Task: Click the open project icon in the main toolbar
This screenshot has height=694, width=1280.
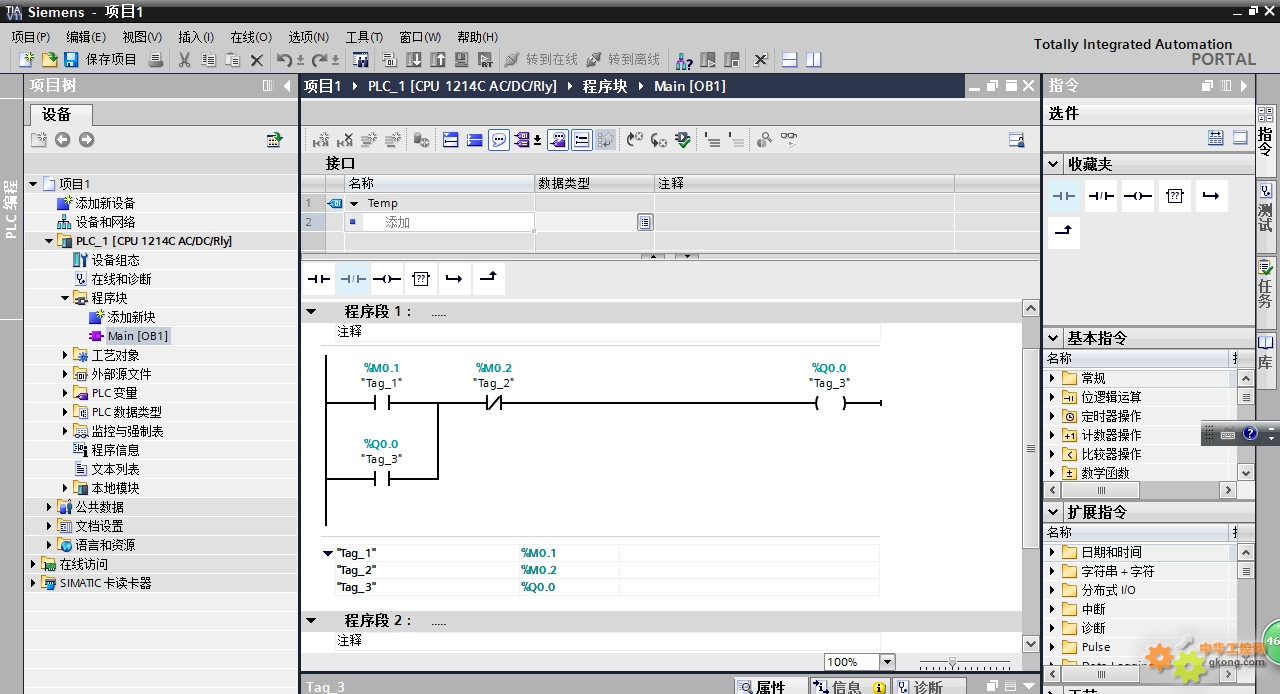Action: pyautogui.click(x=48, y=60)
